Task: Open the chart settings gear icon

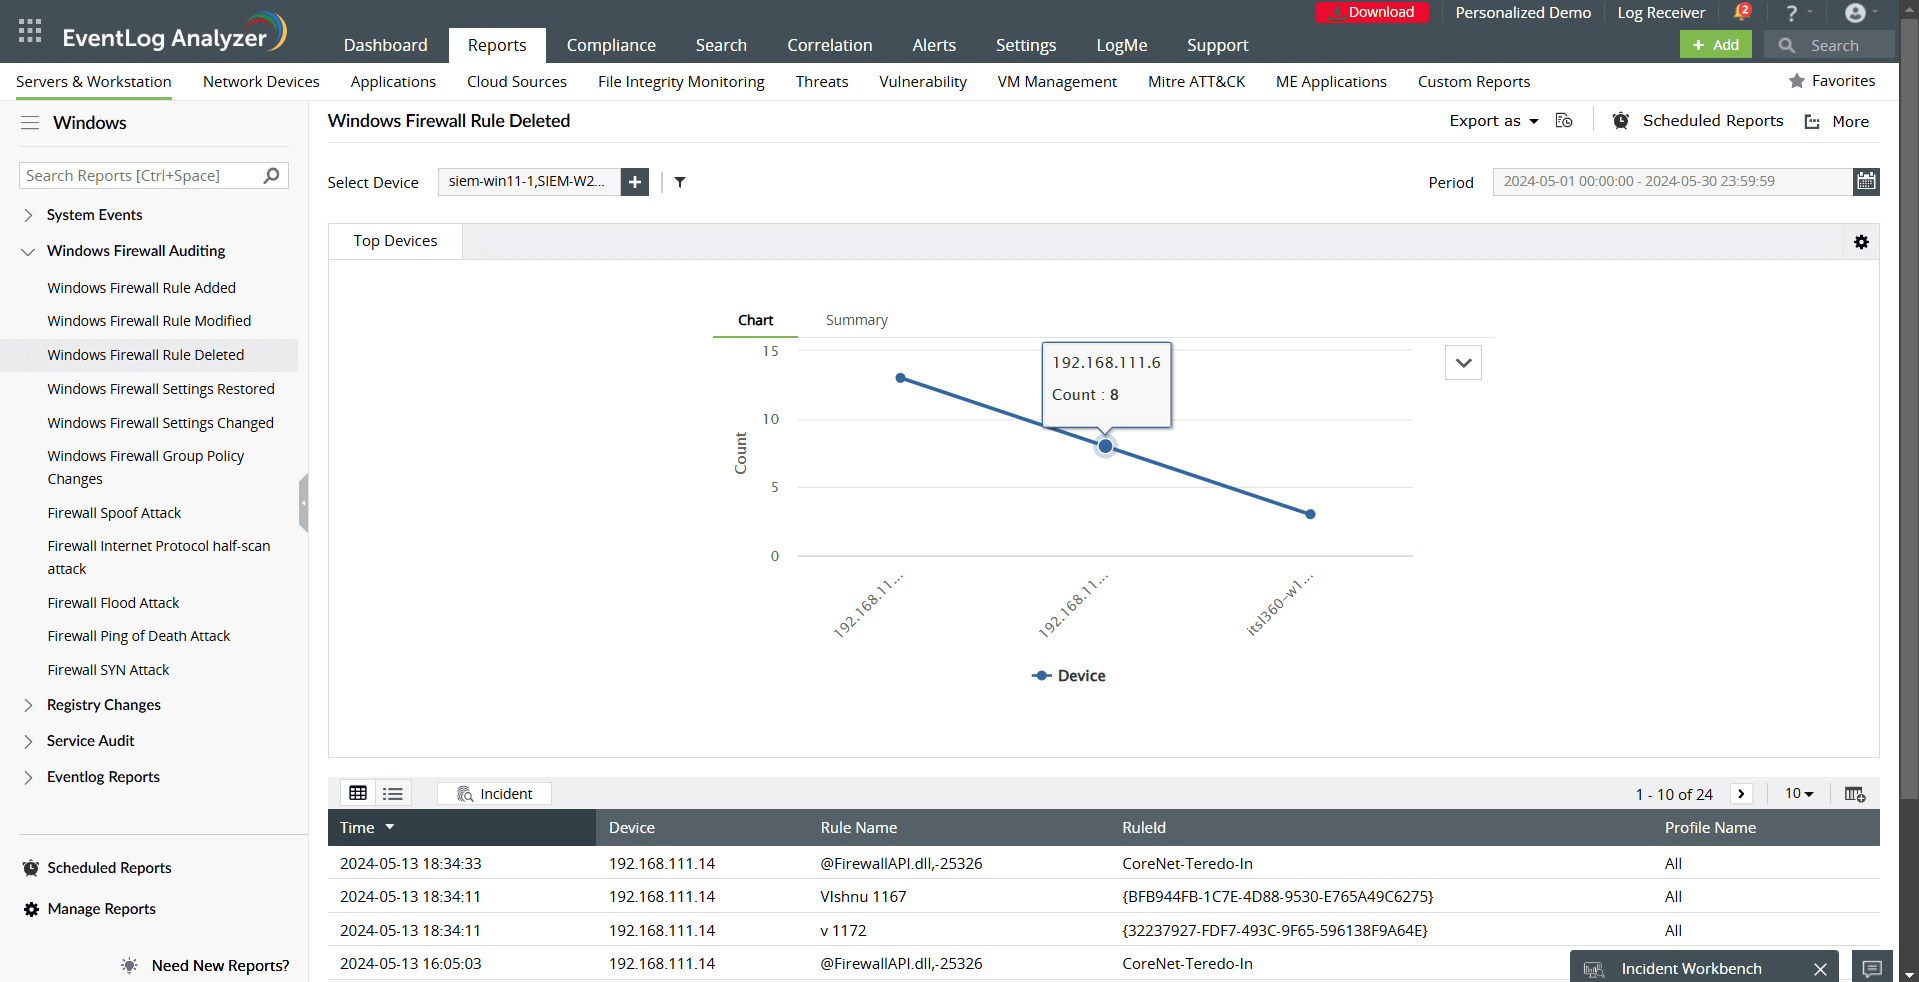Action: (1861, 242)
